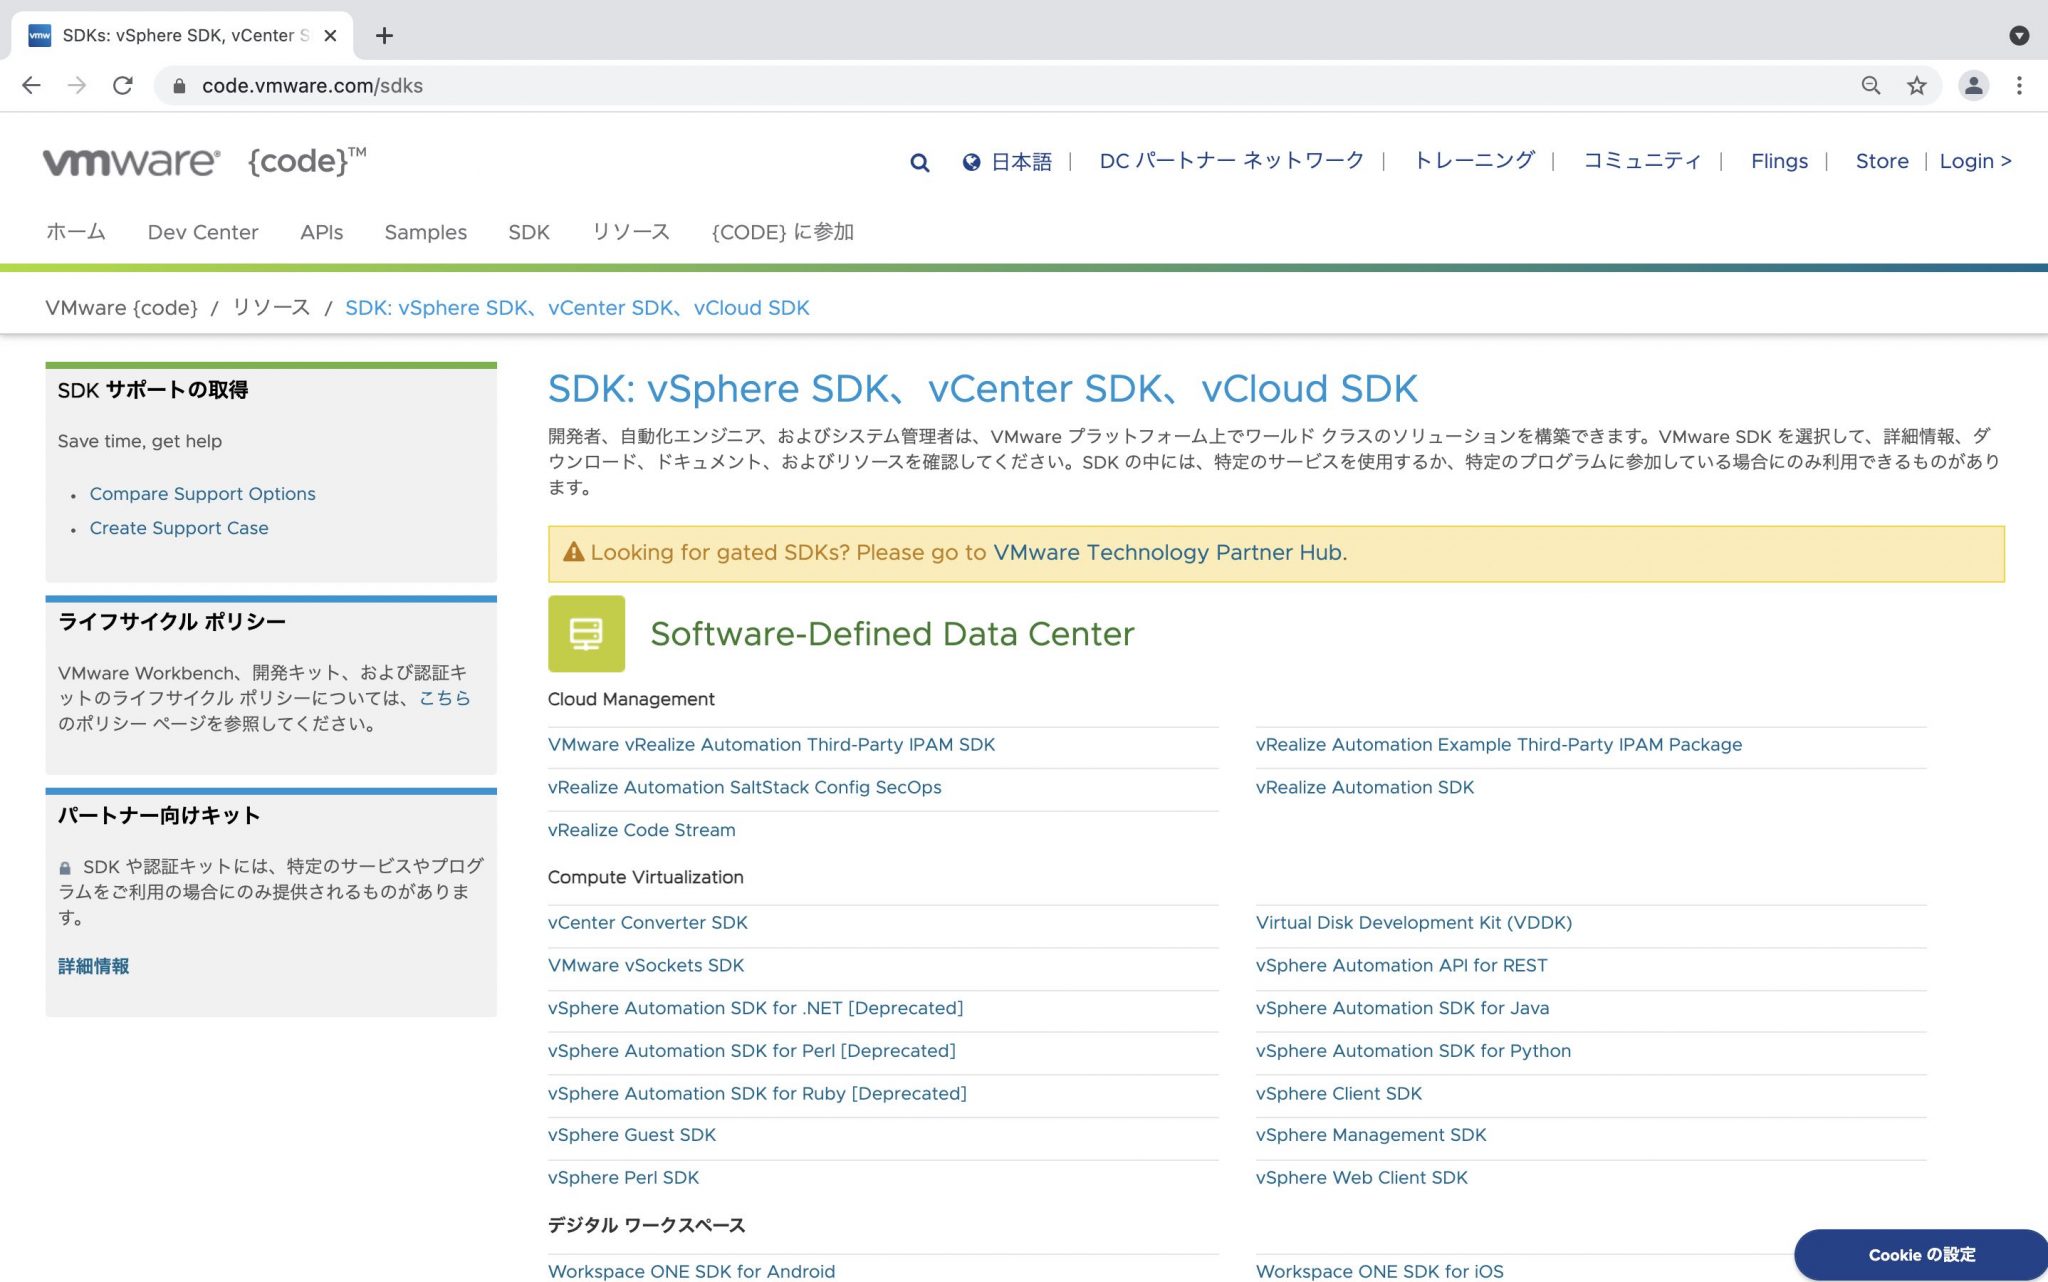
Task: Open a new browser tab
Action: click(384, 36)
